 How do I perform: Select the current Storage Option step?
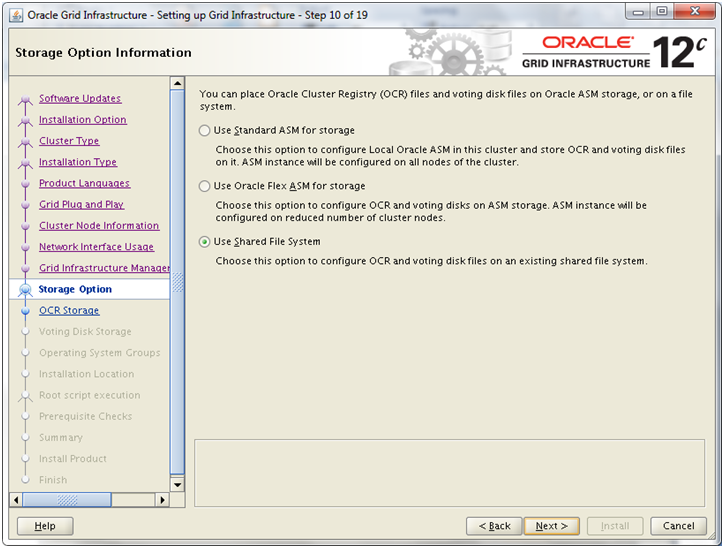click(75, 289)
